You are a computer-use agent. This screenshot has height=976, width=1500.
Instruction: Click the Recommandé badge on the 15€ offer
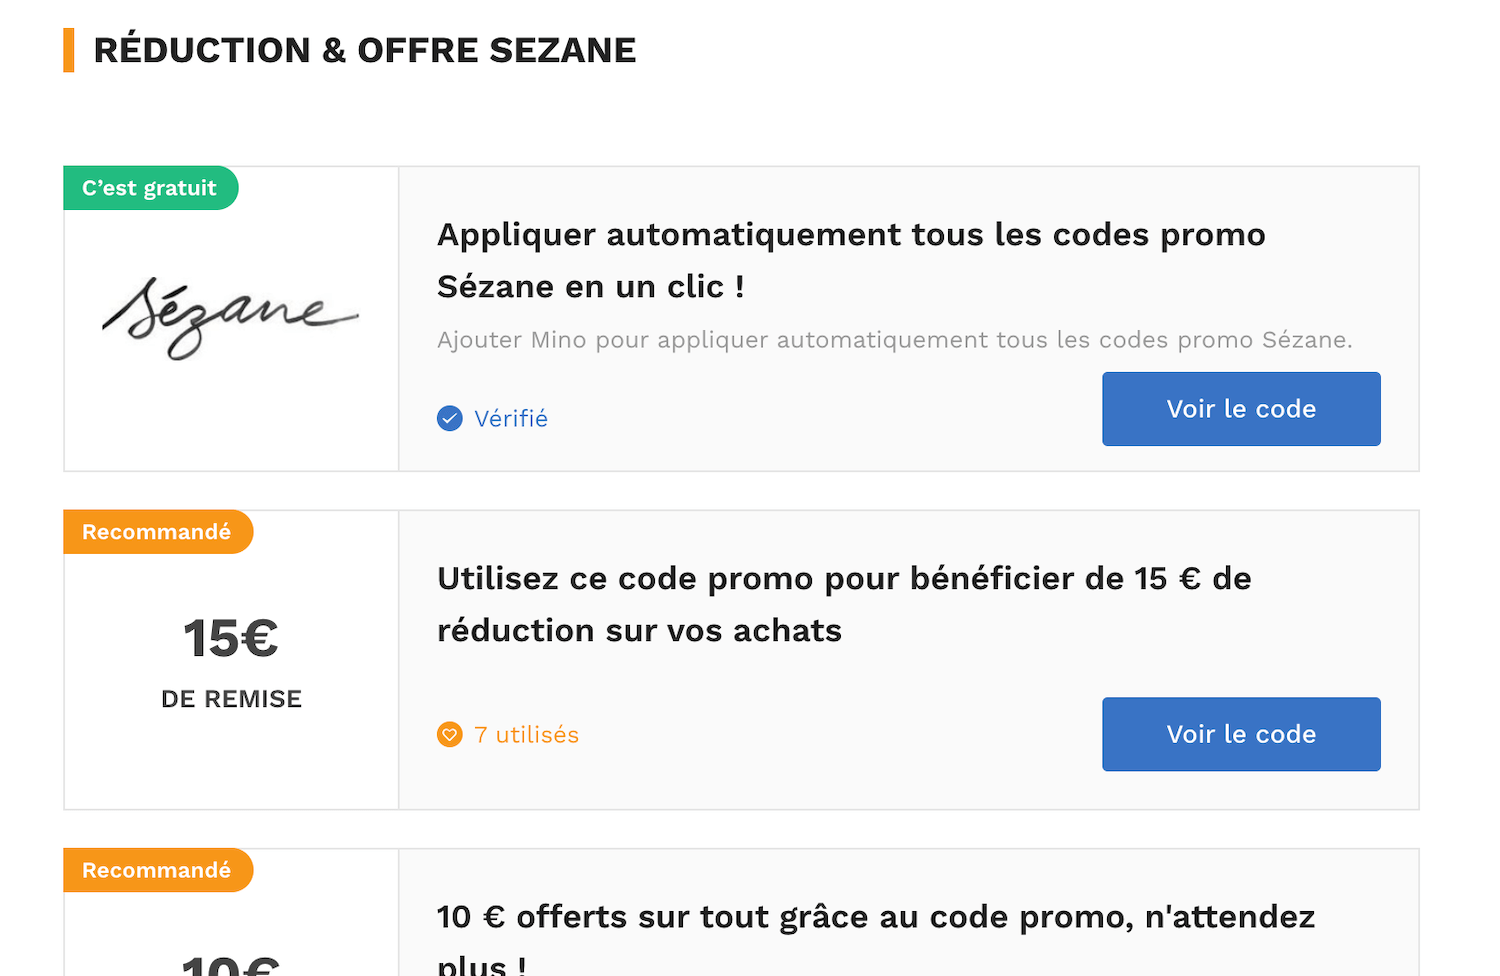158,531
